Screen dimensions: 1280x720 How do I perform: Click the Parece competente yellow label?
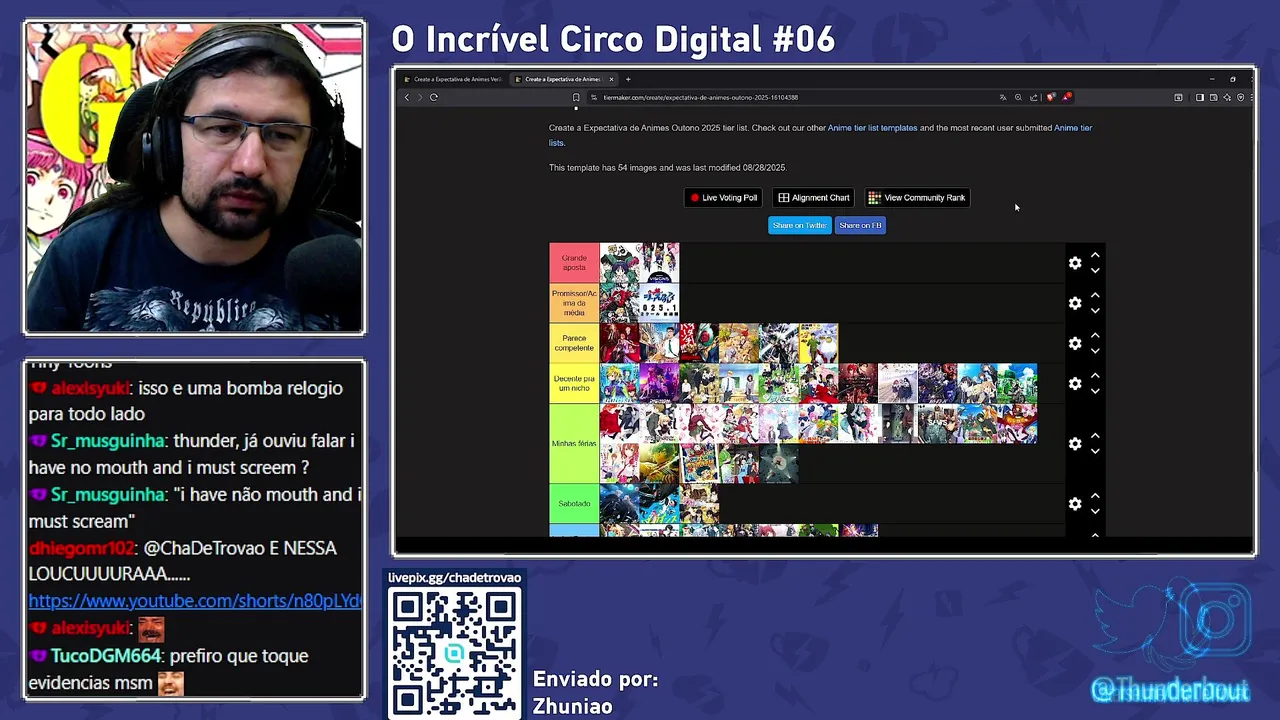(x=574, y=343)
